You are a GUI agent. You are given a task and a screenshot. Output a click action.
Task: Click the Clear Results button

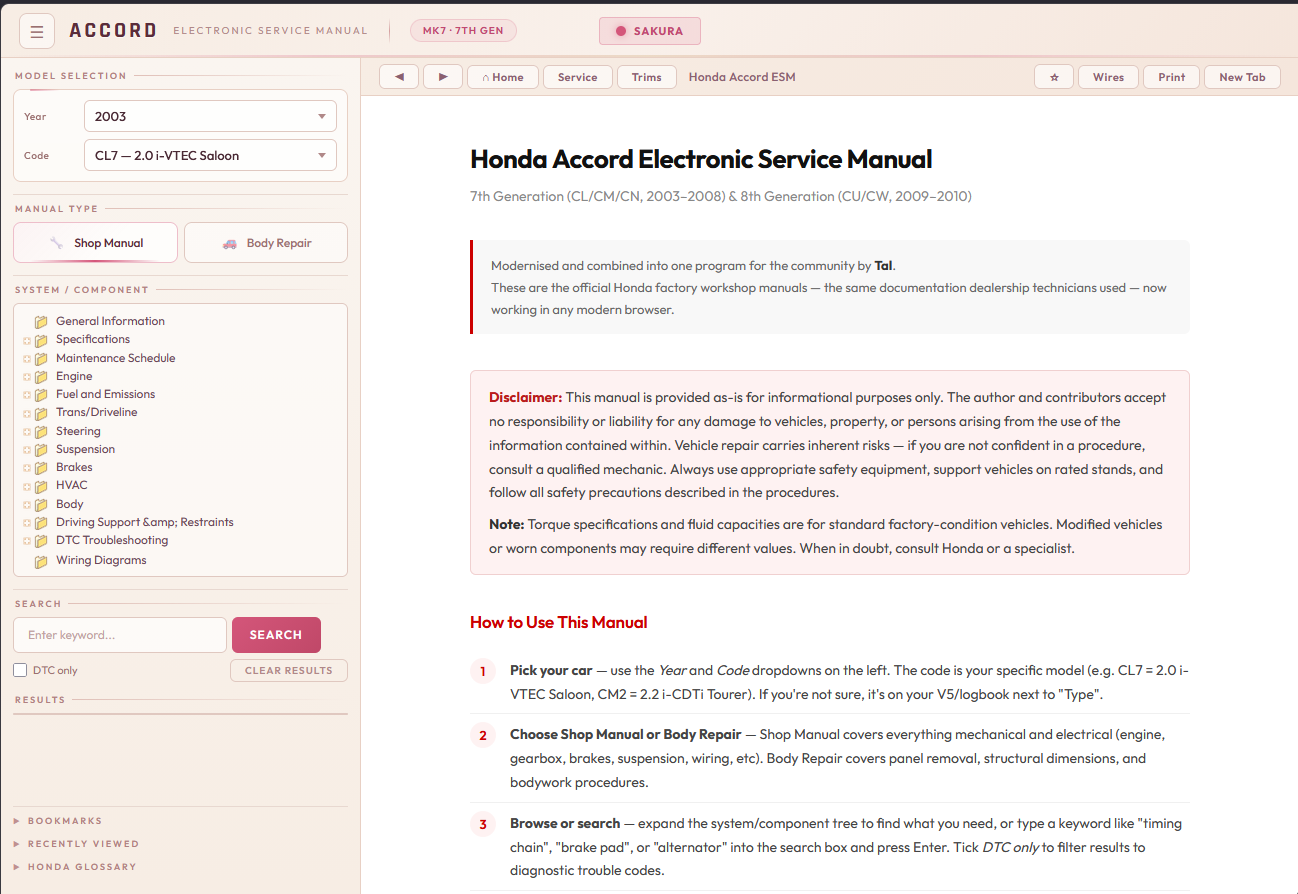tap(288, 670)
